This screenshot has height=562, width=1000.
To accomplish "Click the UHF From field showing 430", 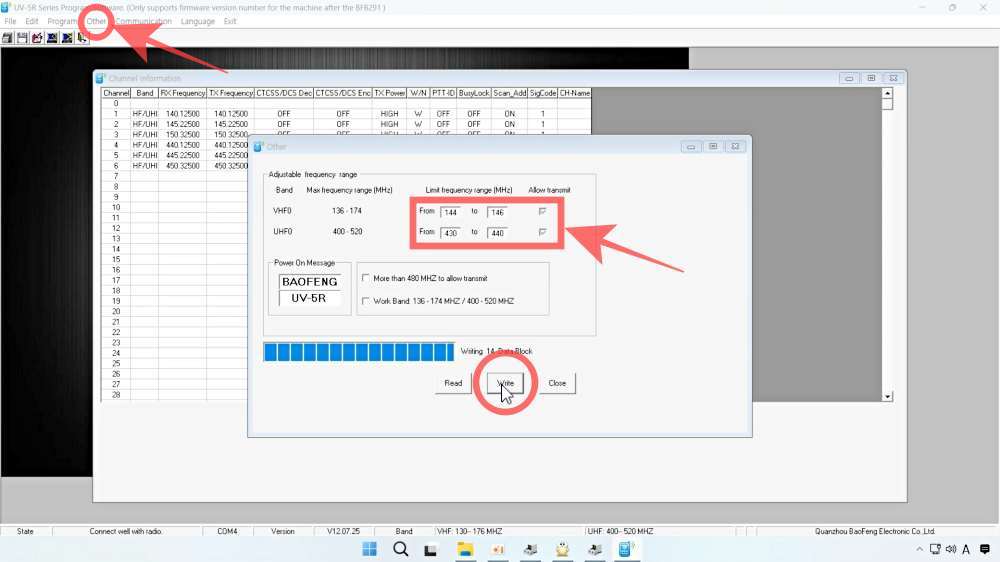I will pyautogui.click(x=450, y=233).
